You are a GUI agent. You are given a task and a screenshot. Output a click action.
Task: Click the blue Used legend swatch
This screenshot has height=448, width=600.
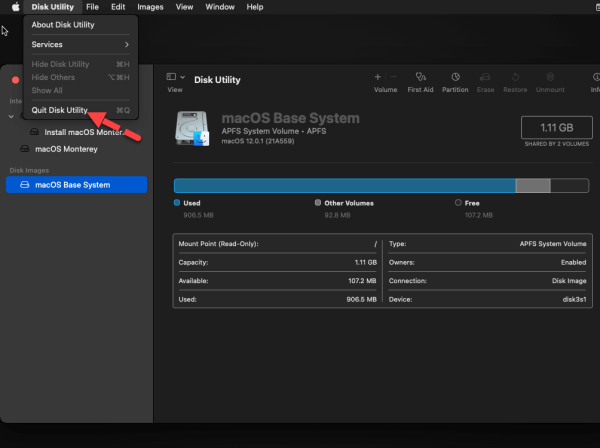(x=177, y=203)
